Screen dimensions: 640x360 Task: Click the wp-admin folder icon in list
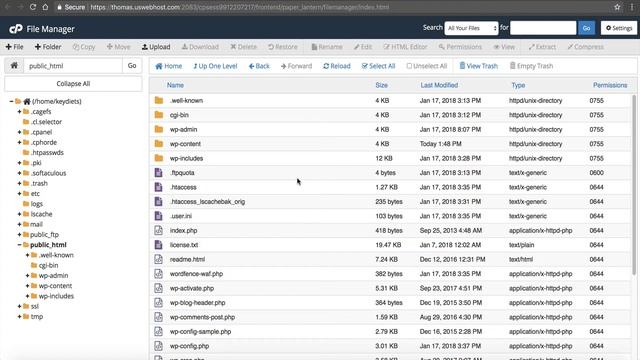click(x=159, y=129)
